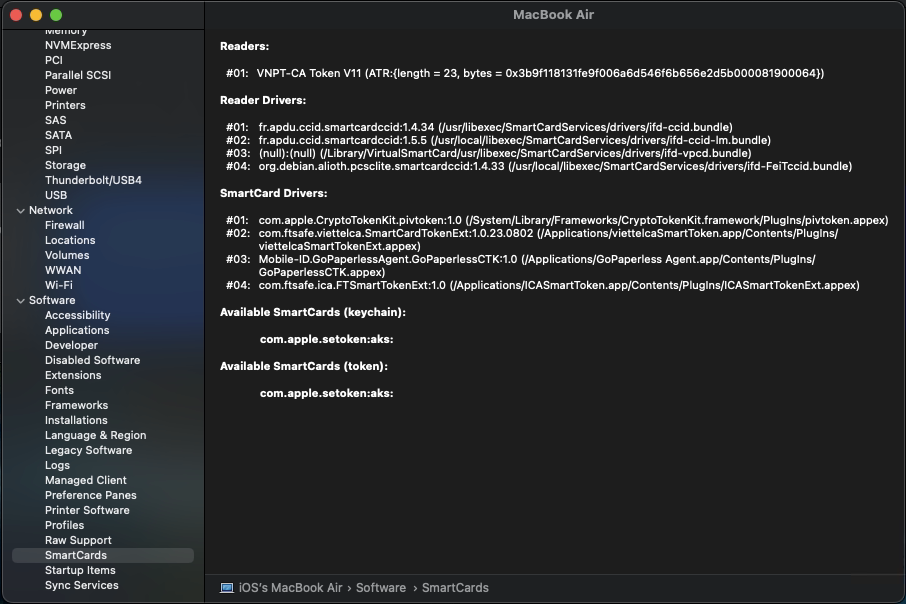The image size is (906, 604).
Task: Select Frameworks in the sidebar
Action: (x=76, y=406)
